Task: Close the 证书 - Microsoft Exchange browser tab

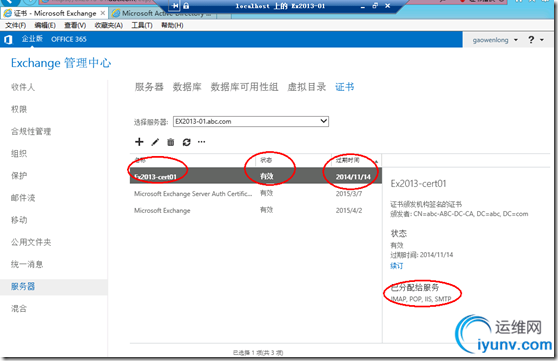Action: [x=102, y=13]
